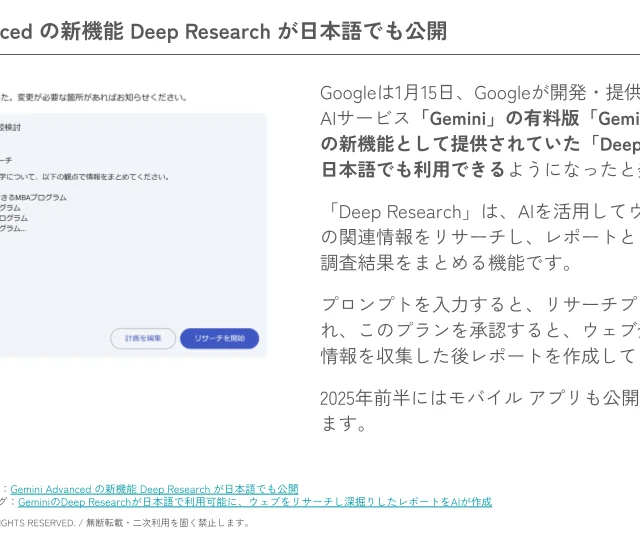Click the paragraph starting 「Deep Research」は
Viewport: 640px width, 540px height.
coord(480,237)
